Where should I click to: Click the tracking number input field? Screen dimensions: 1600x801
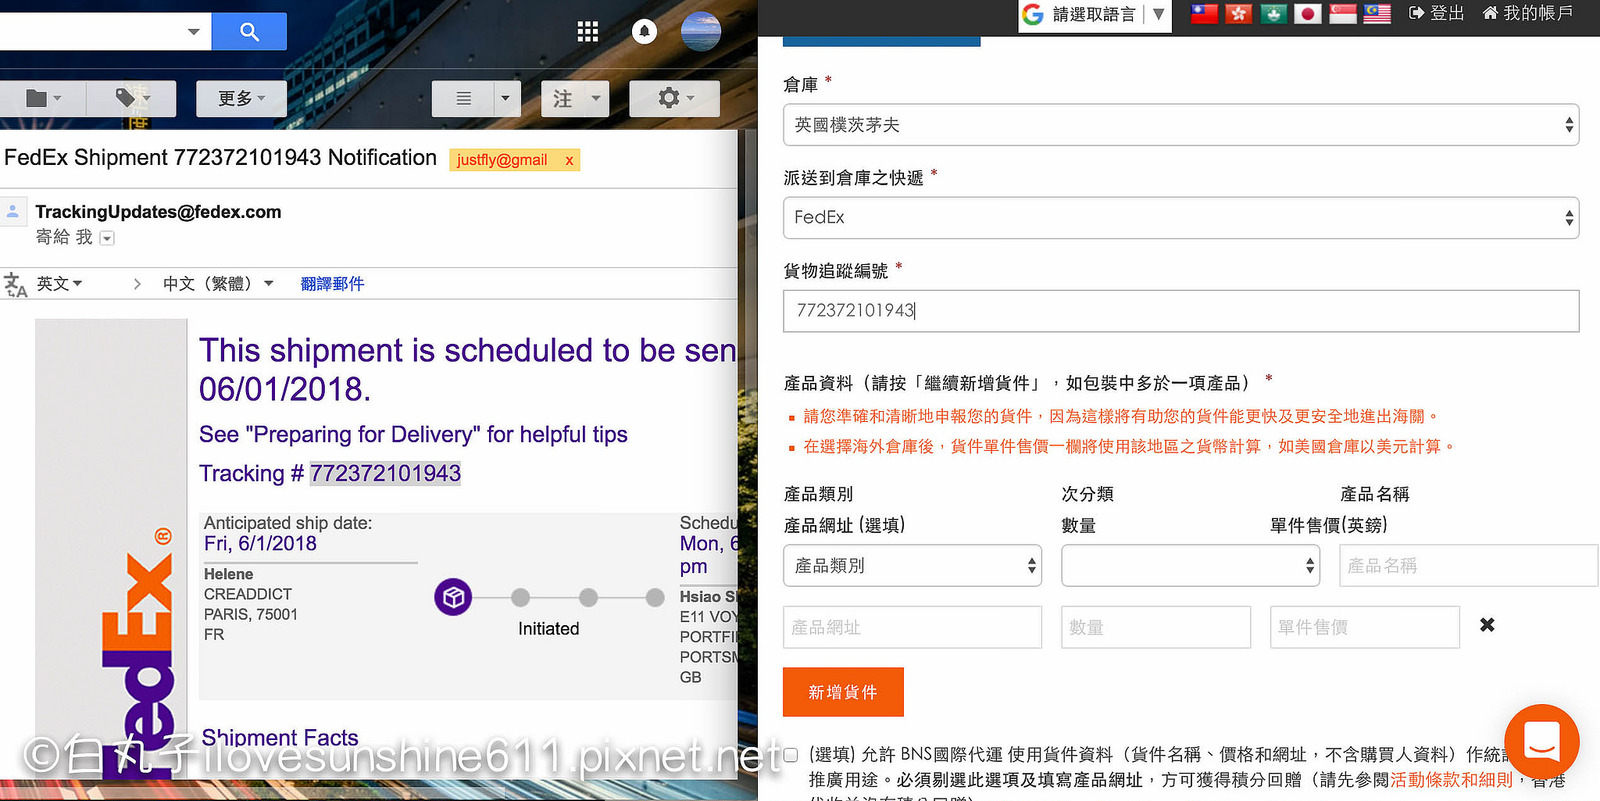[1180, 311]
